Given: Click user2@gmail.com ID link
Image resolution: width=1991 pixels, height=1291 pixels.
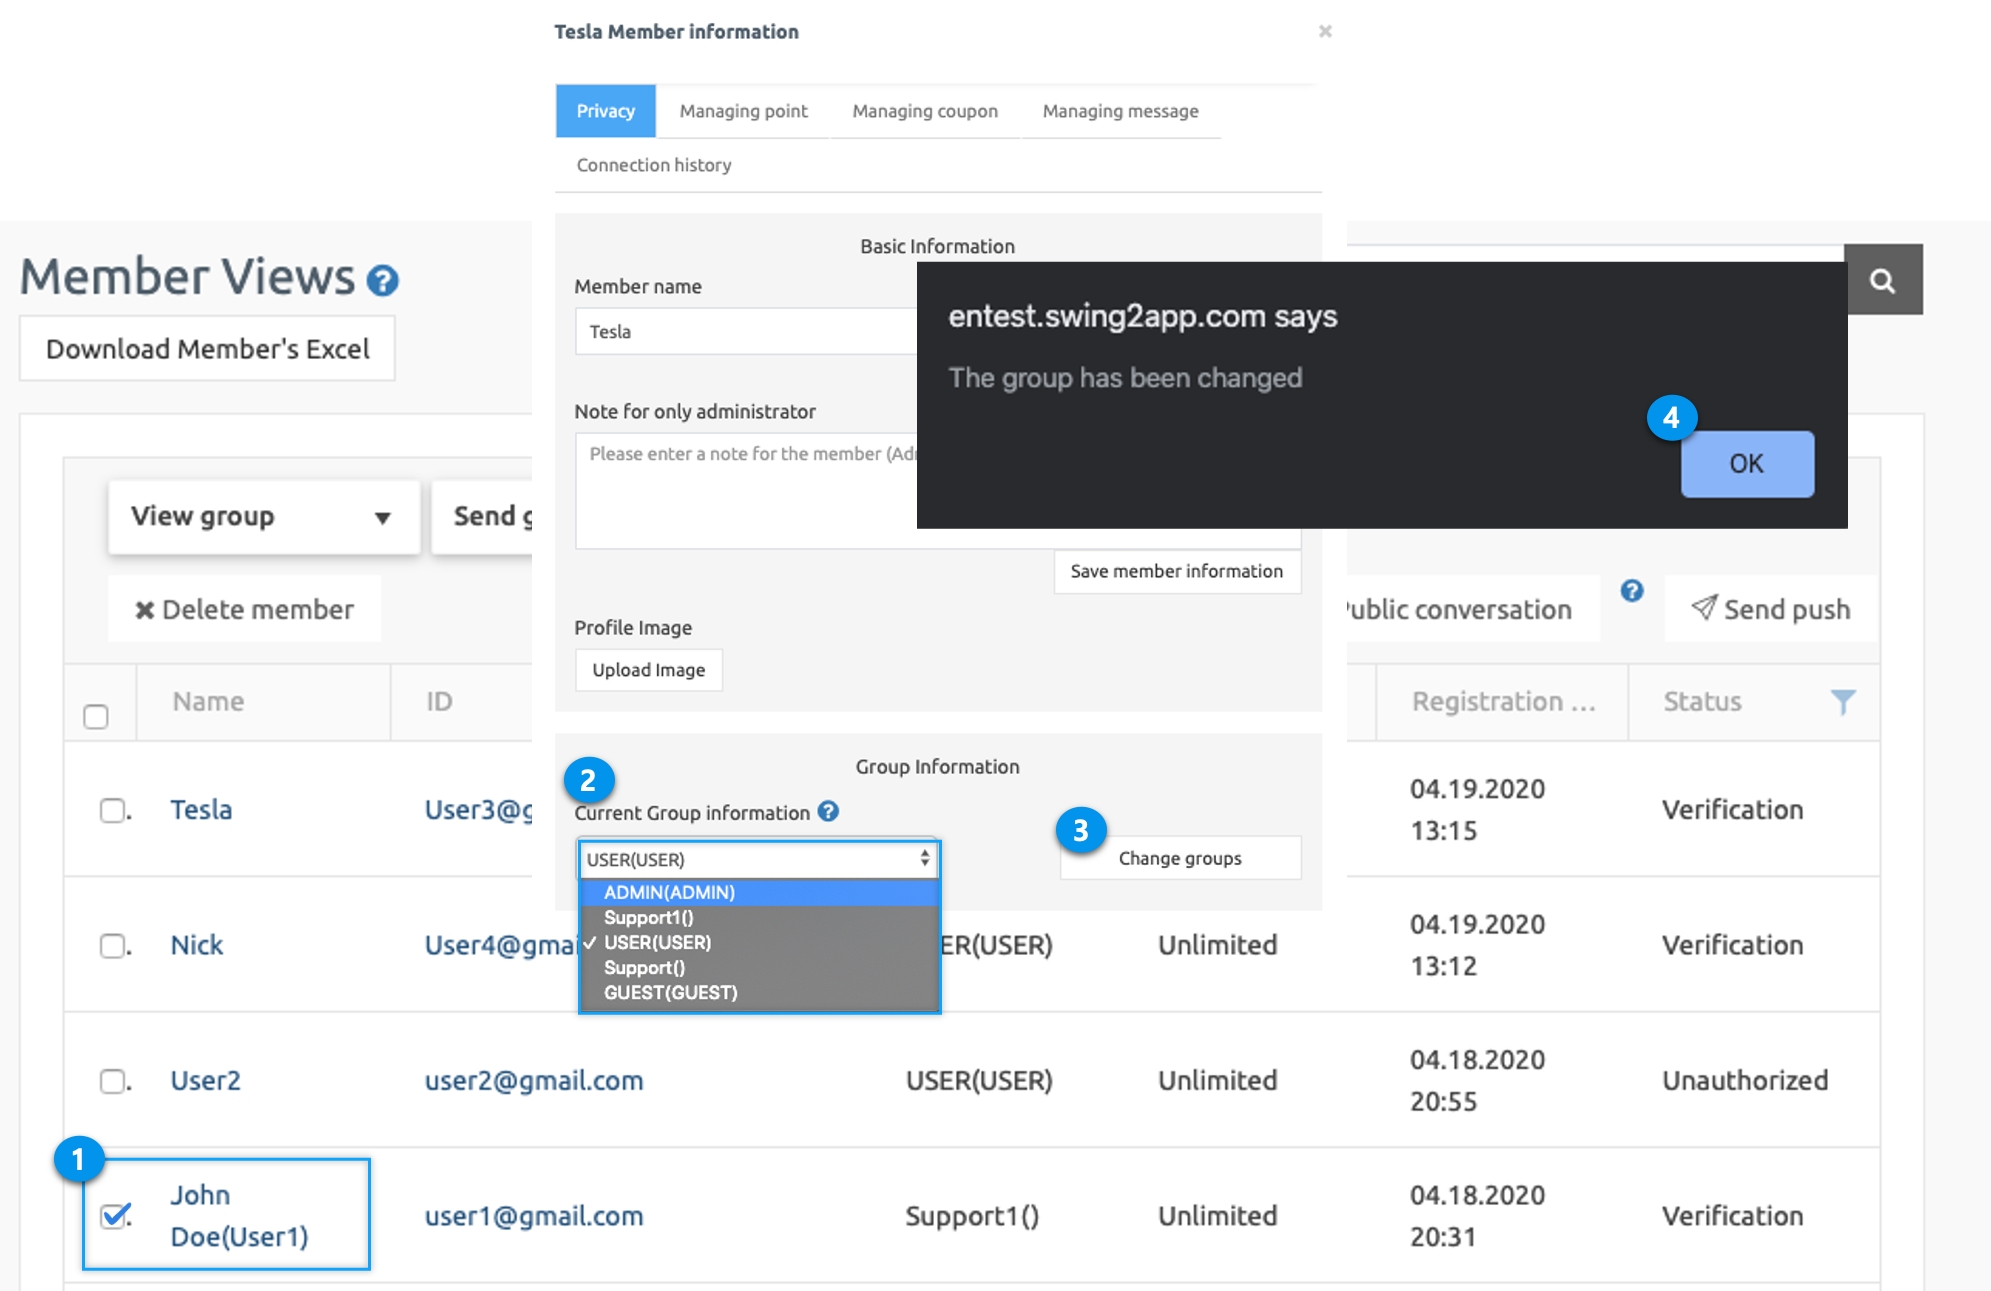Looking at the screenshot, I should click(x=534, y=1081).
